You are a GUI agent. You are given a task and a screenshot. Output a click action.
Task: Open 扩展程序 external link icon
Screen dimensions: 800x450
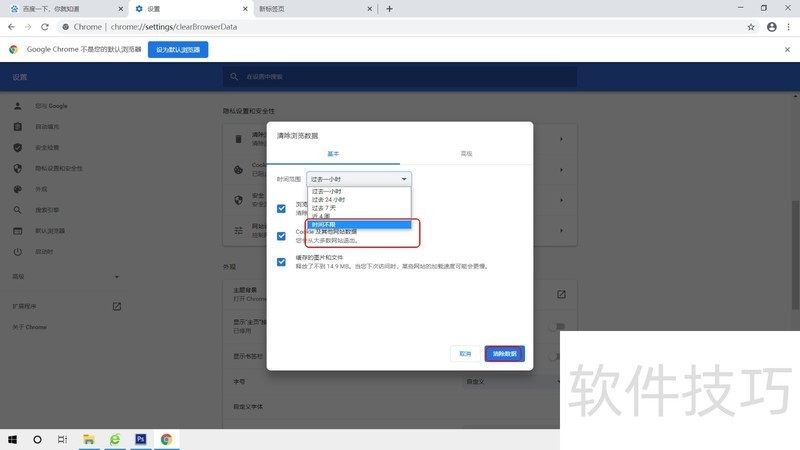pos(117,306)
